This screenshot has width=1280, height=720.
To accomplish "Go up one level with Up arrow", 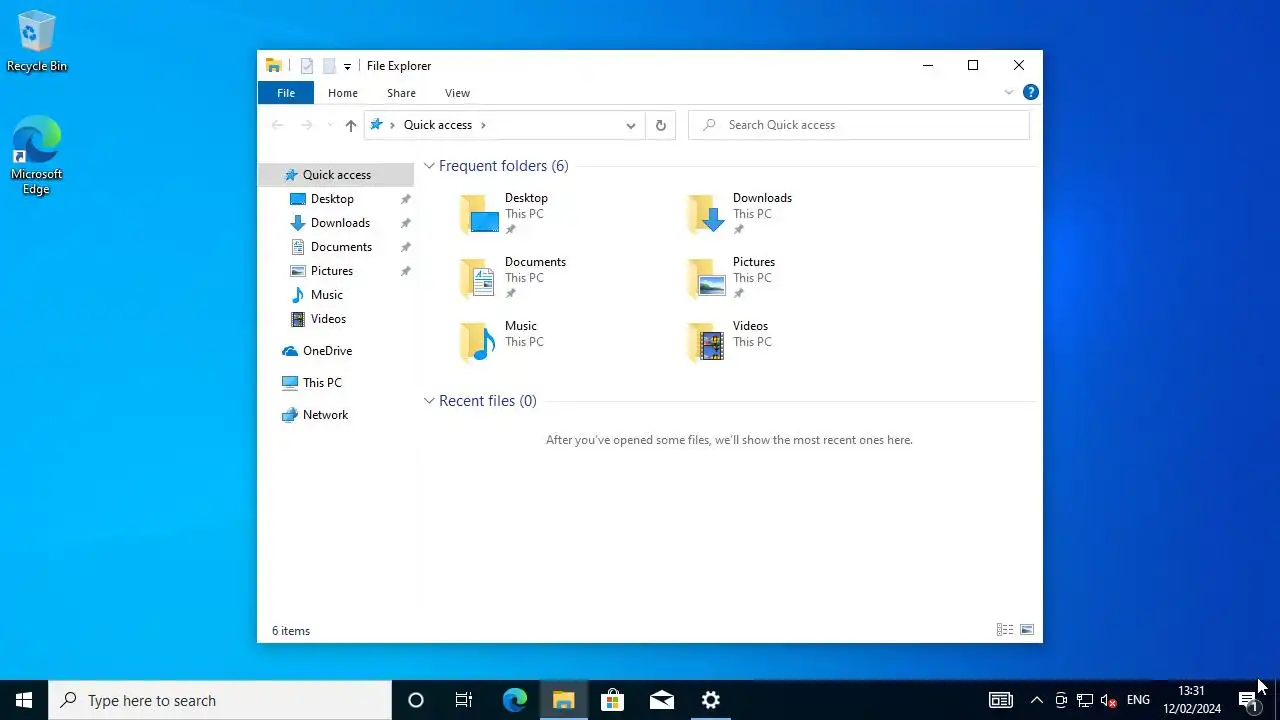I will click(350, 125).
